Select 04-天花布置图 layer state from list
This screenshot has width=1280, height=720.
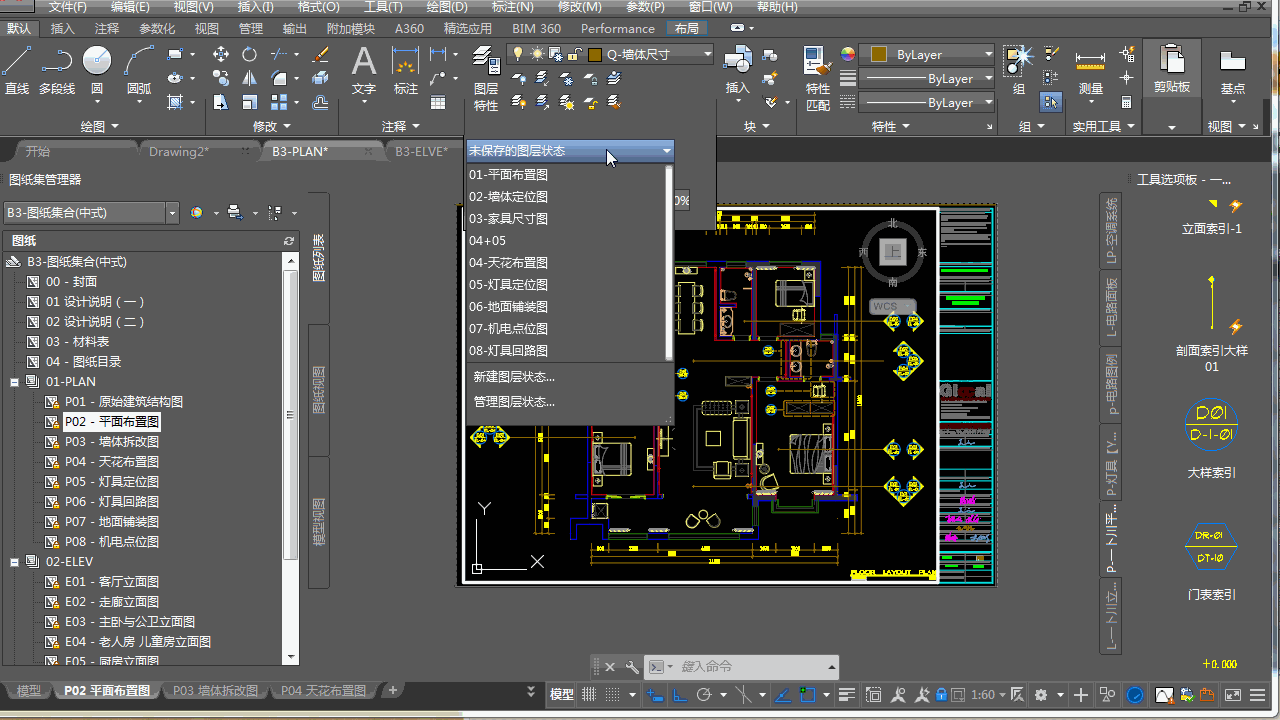point(508,263)
